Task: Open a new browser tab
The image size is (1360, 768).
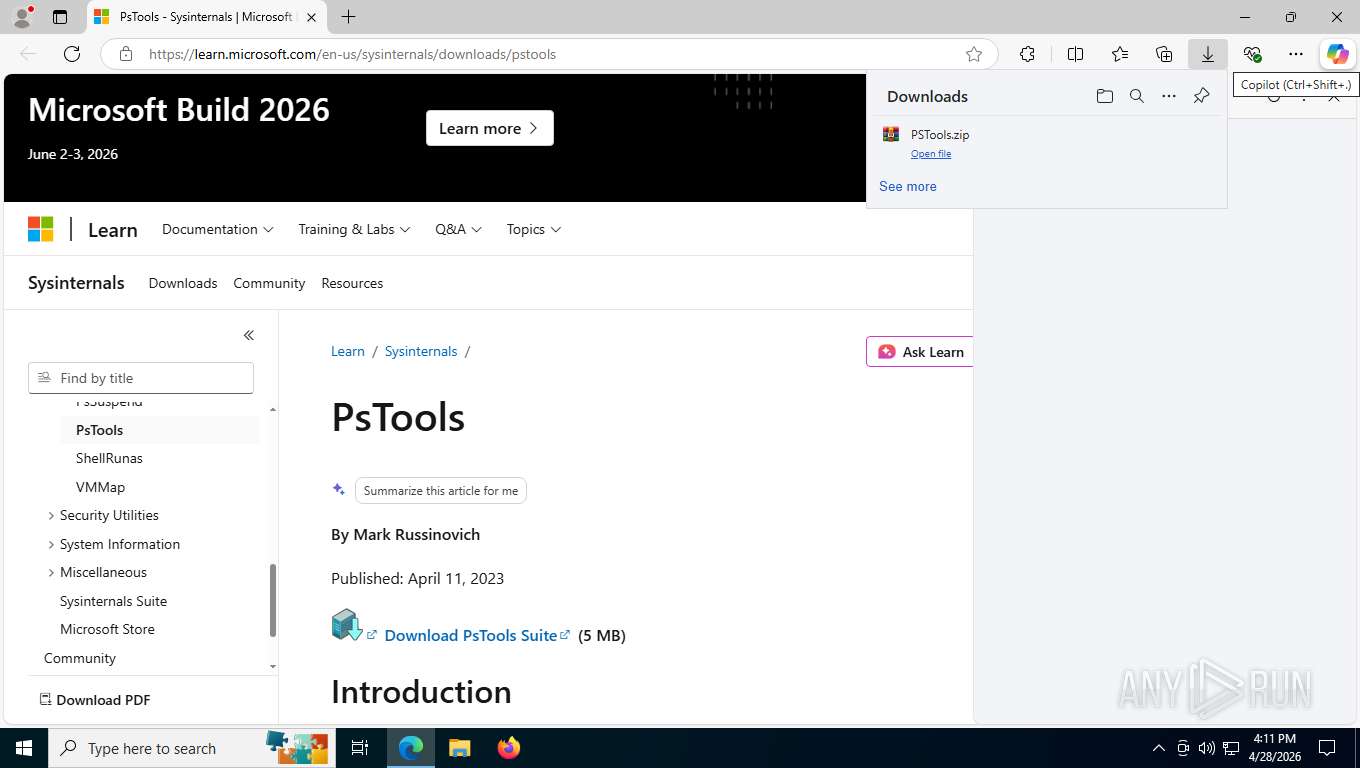Action: (348, 17)
